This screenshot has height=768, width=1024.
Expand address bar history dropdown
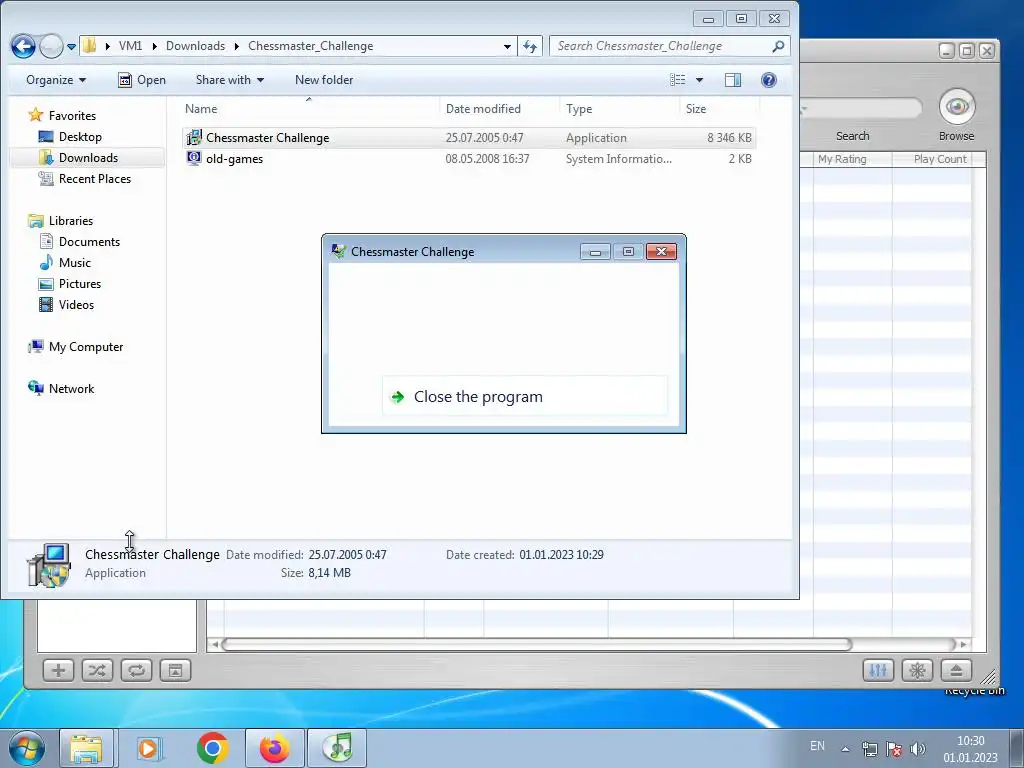point(507,46)
